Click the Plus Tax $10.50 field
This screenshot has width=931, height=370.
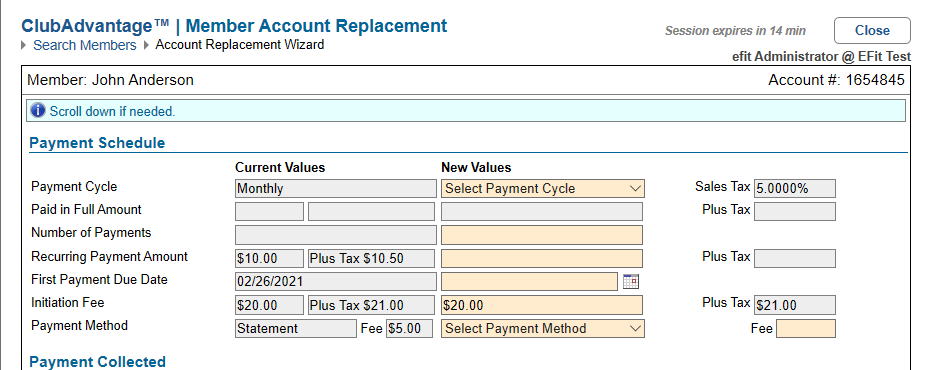371,258
